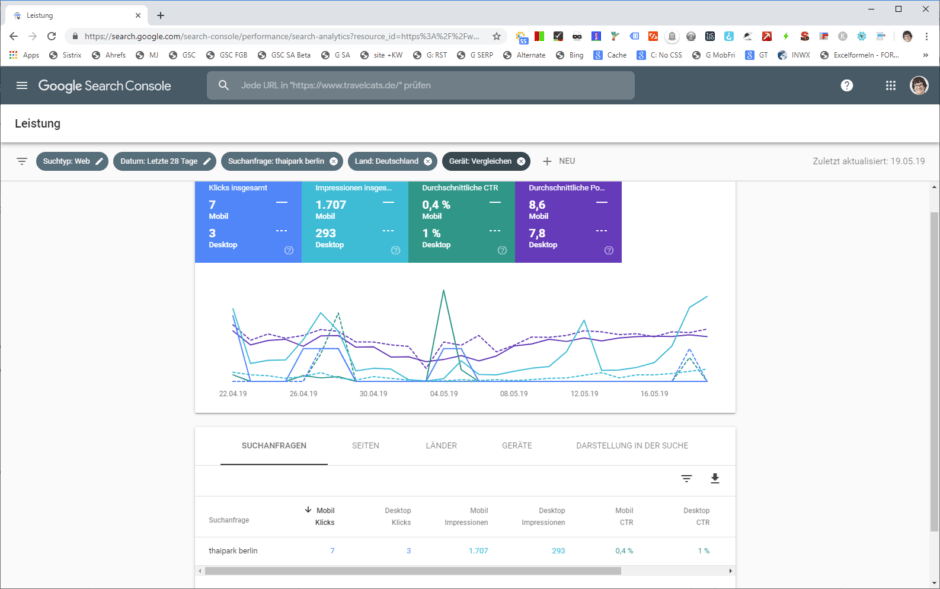Click the horizontal table scrollbar
This screenshot has height=589, width=940.
point(413,571)
